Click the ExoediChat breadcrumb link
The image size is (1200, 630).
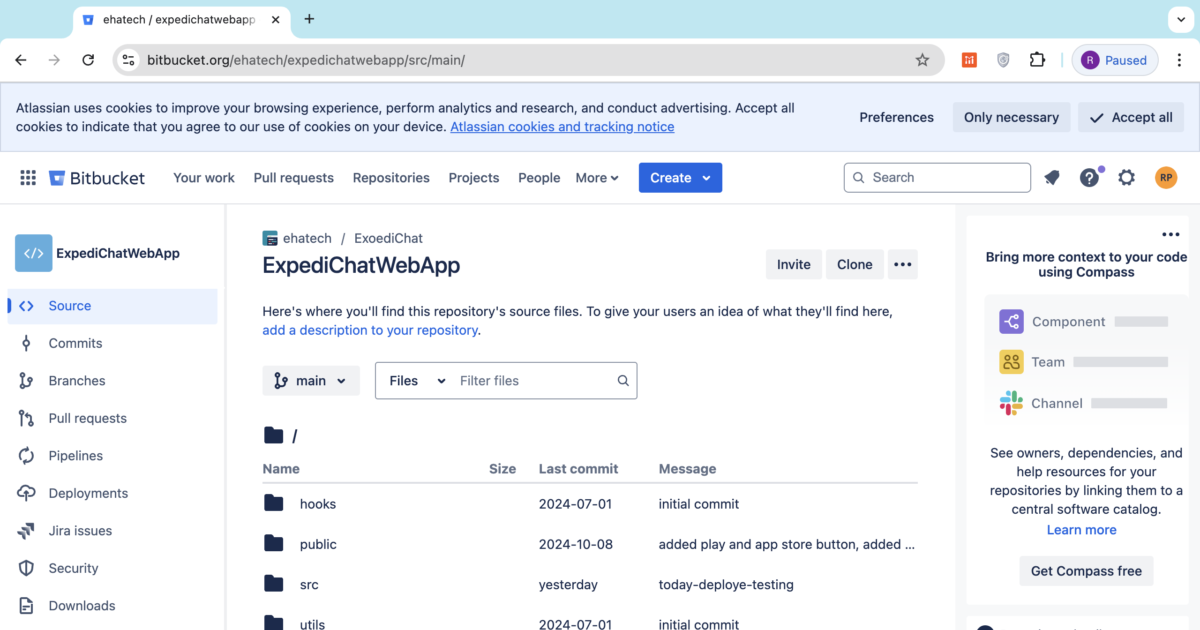click(x=388, y=238)
